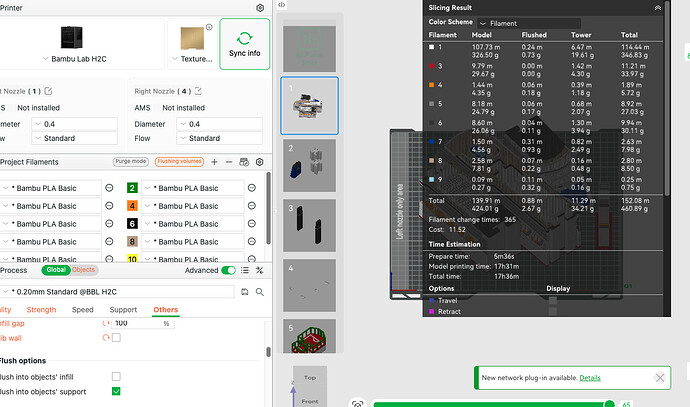Open Strength tab

(x=41, y=310)
